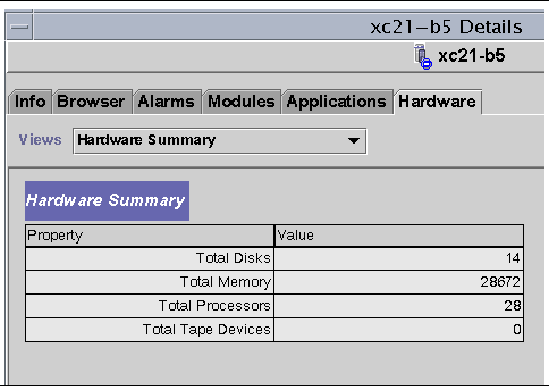
Task: Click the xc21-b5 host name label
Action: 472,56
